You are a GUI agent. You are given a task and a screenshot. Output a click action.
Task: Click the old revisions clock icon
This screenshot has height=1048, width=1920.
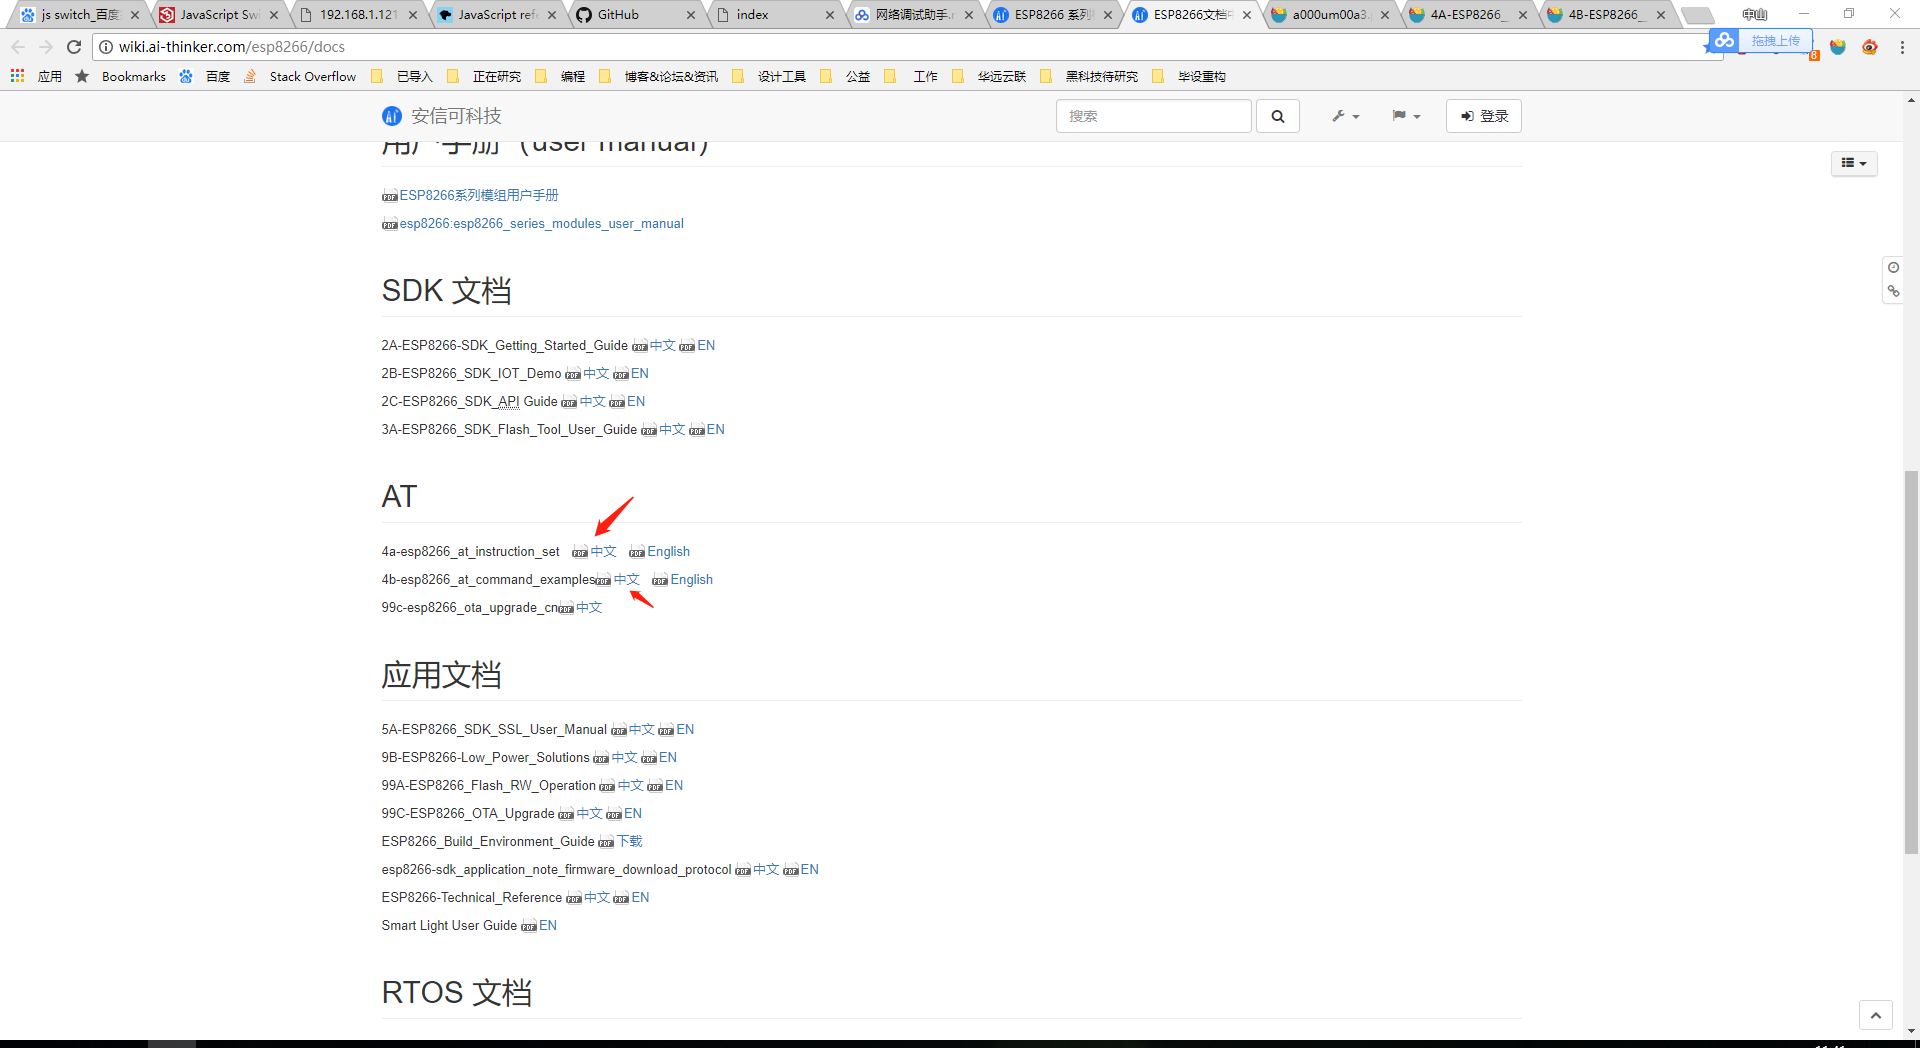click(1893, 267)
